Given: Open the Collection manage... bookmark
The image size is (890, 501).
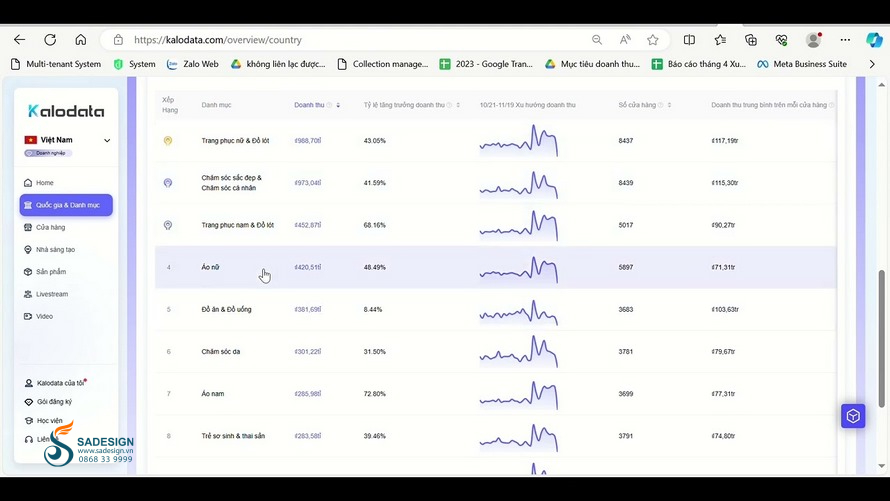Looking at the screenshot, I should click(x=383, y=64).
